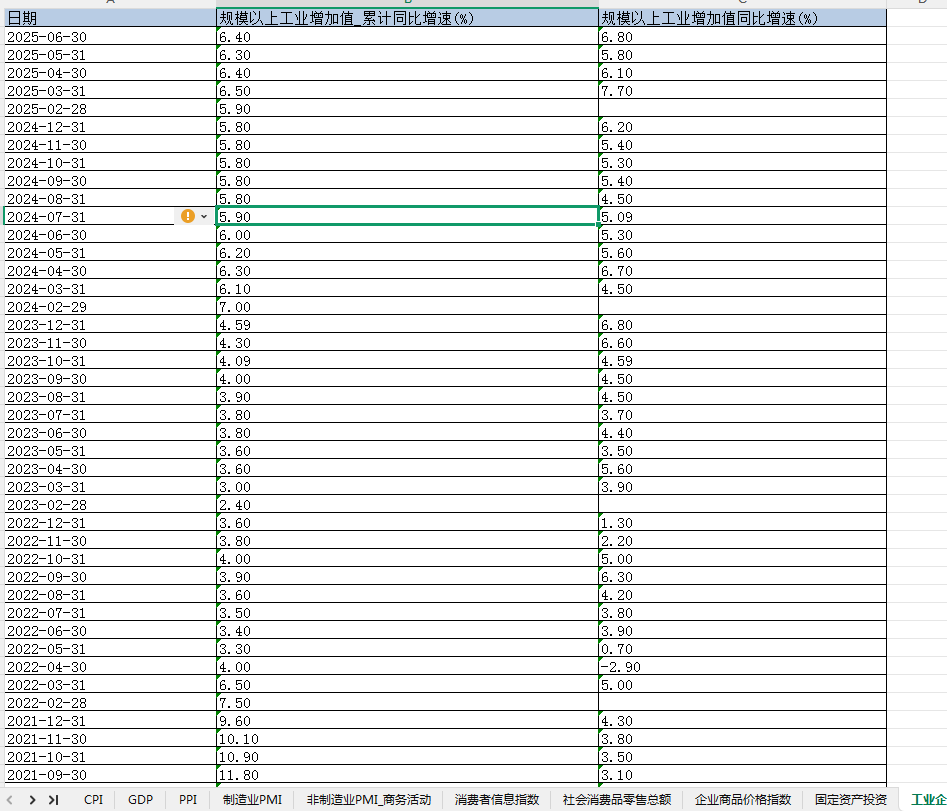
Task: Jump to the last sheet using navigation arrow
Action: 54,800
